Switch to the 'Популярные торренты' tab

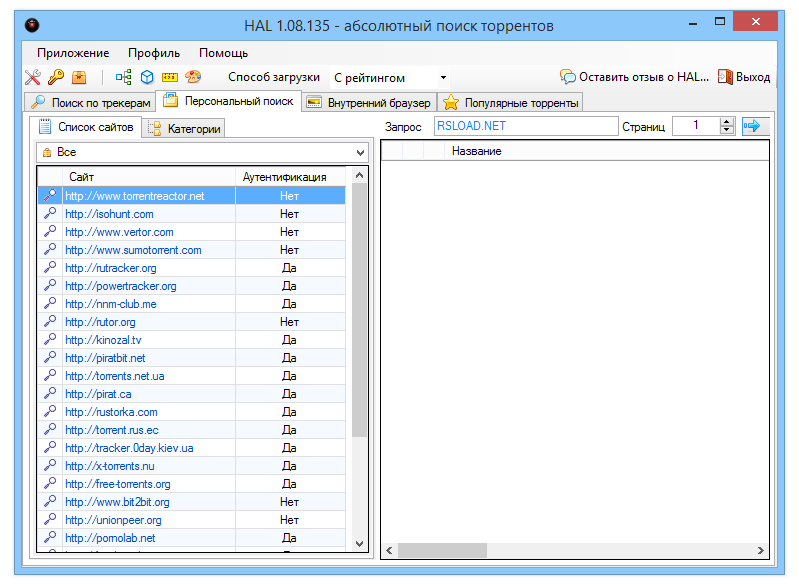click(511, 103)
